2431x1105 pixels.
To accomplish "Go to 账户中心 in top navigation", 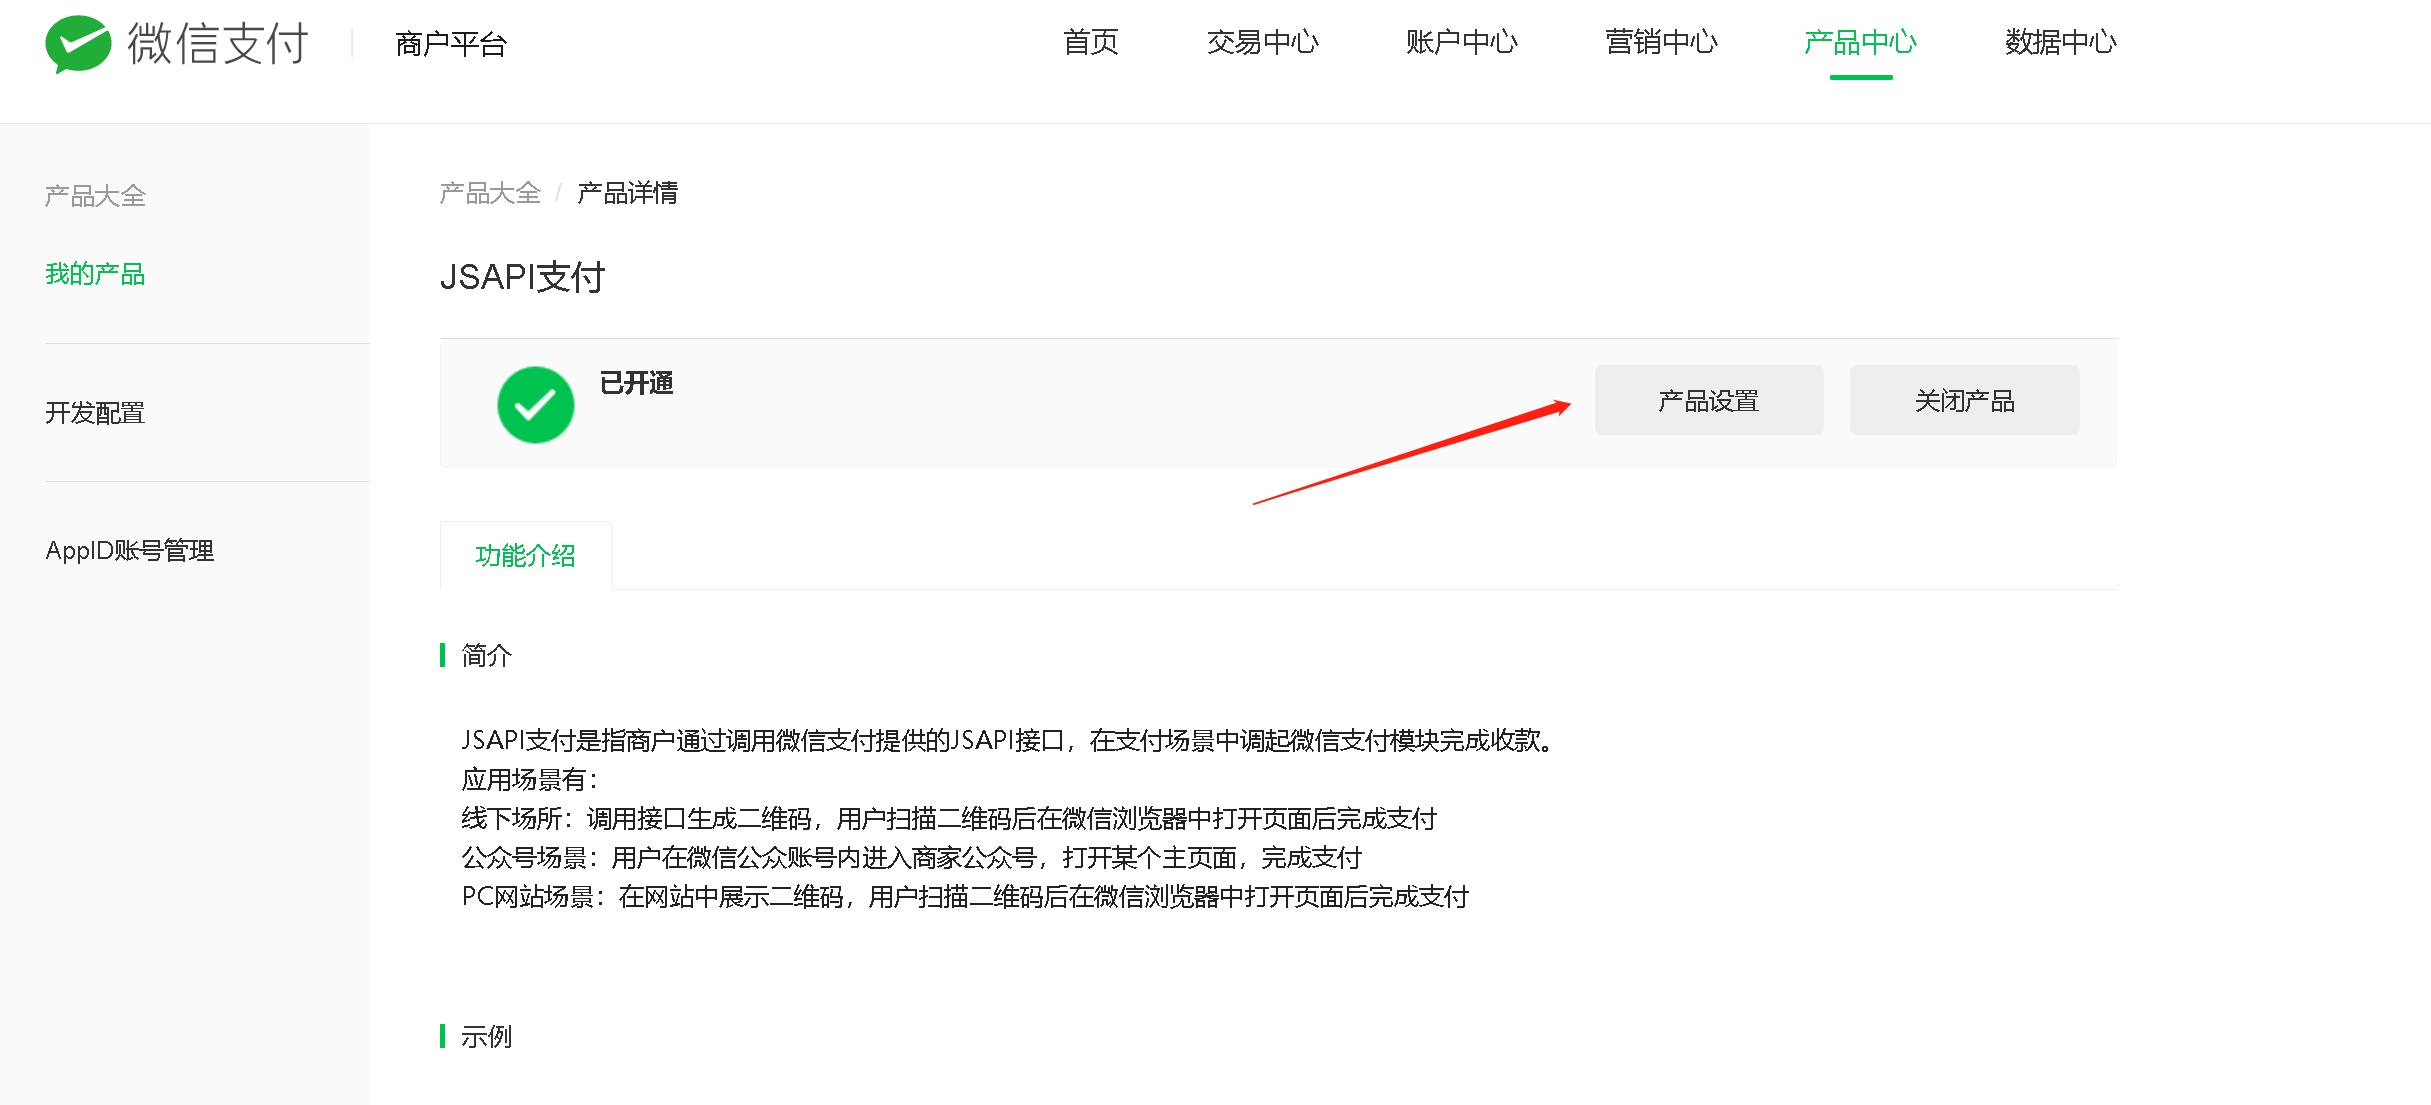I will [x=1462, y=42].
